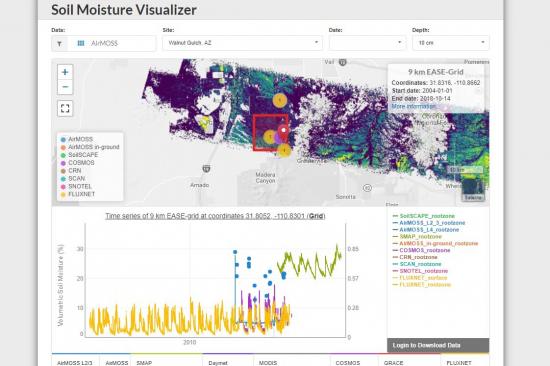Expand the Depth dropdown set to 10 cm
Image resolution: width=550 pixels, height=366 pixels.
pos(450,43)
